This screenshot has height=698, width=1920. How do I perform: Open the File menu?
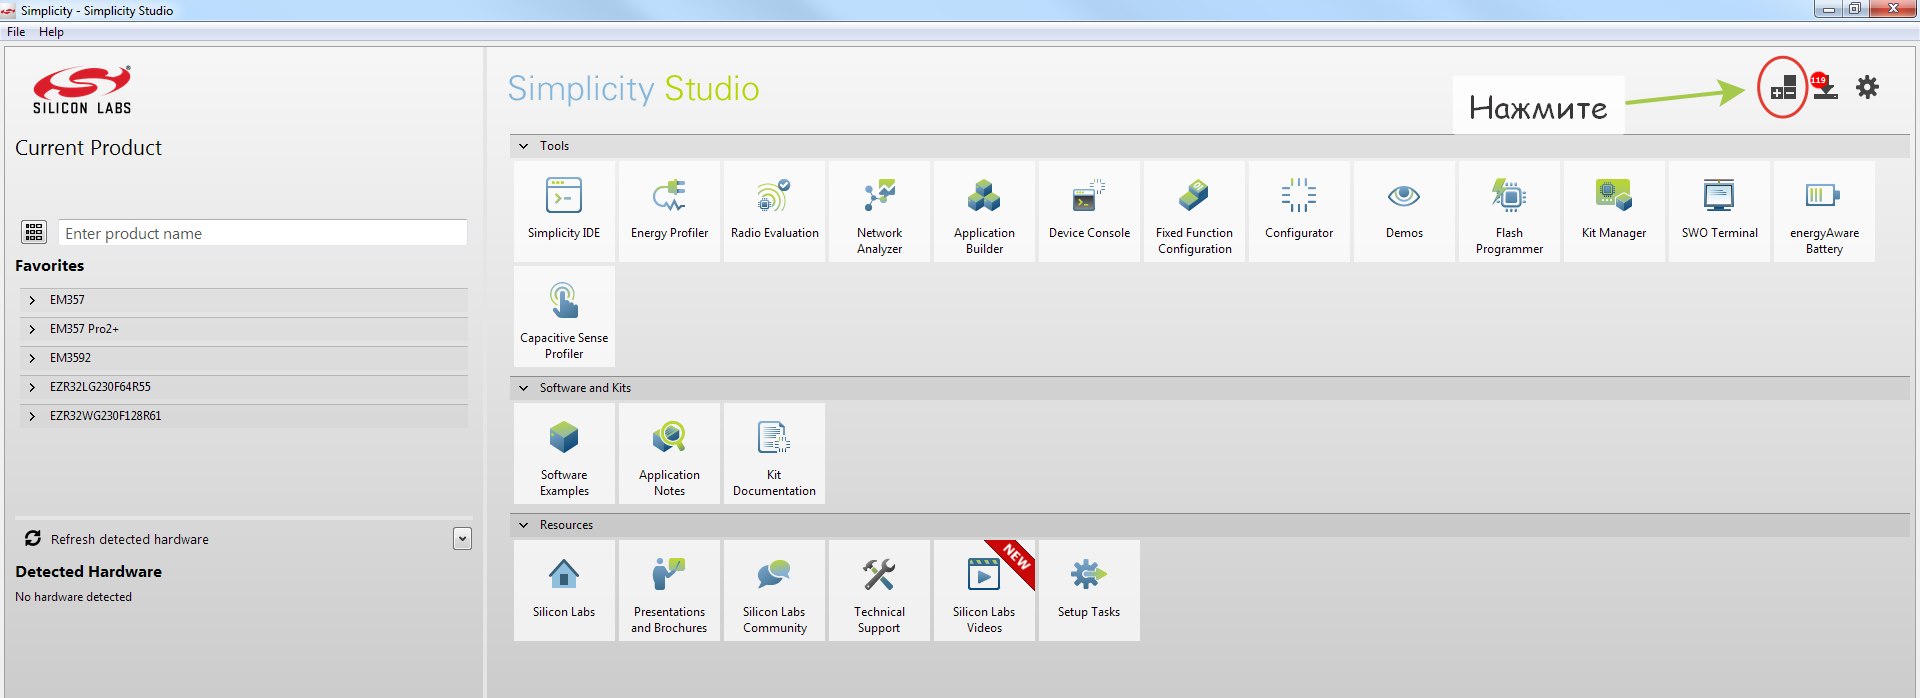pos(16,32)
